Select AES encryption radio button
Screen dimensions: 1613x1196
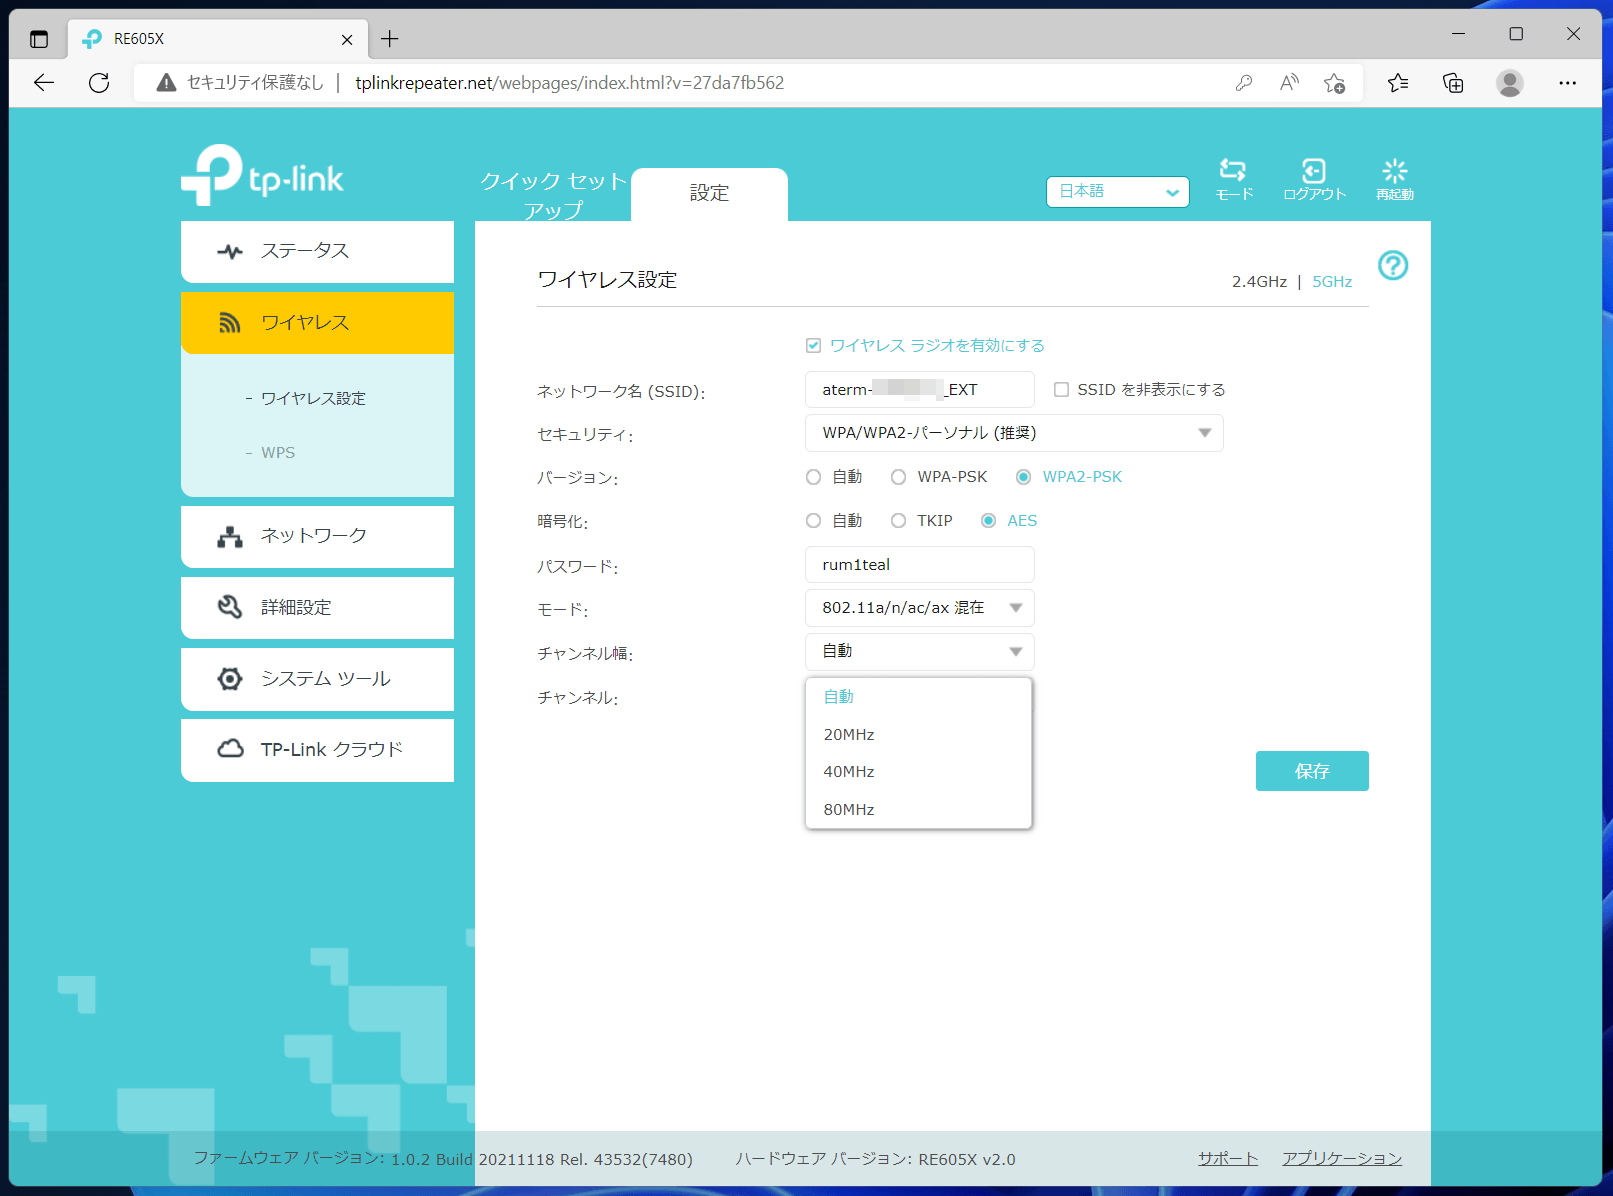point(988,521)
